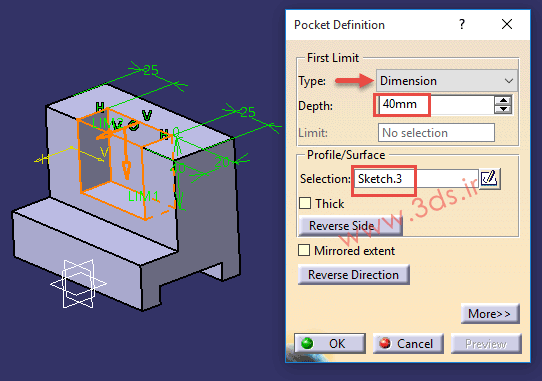This screenshot has height=381, width=542.
Task: Click the Reverse Side button
Action: (x=351, y=226)
